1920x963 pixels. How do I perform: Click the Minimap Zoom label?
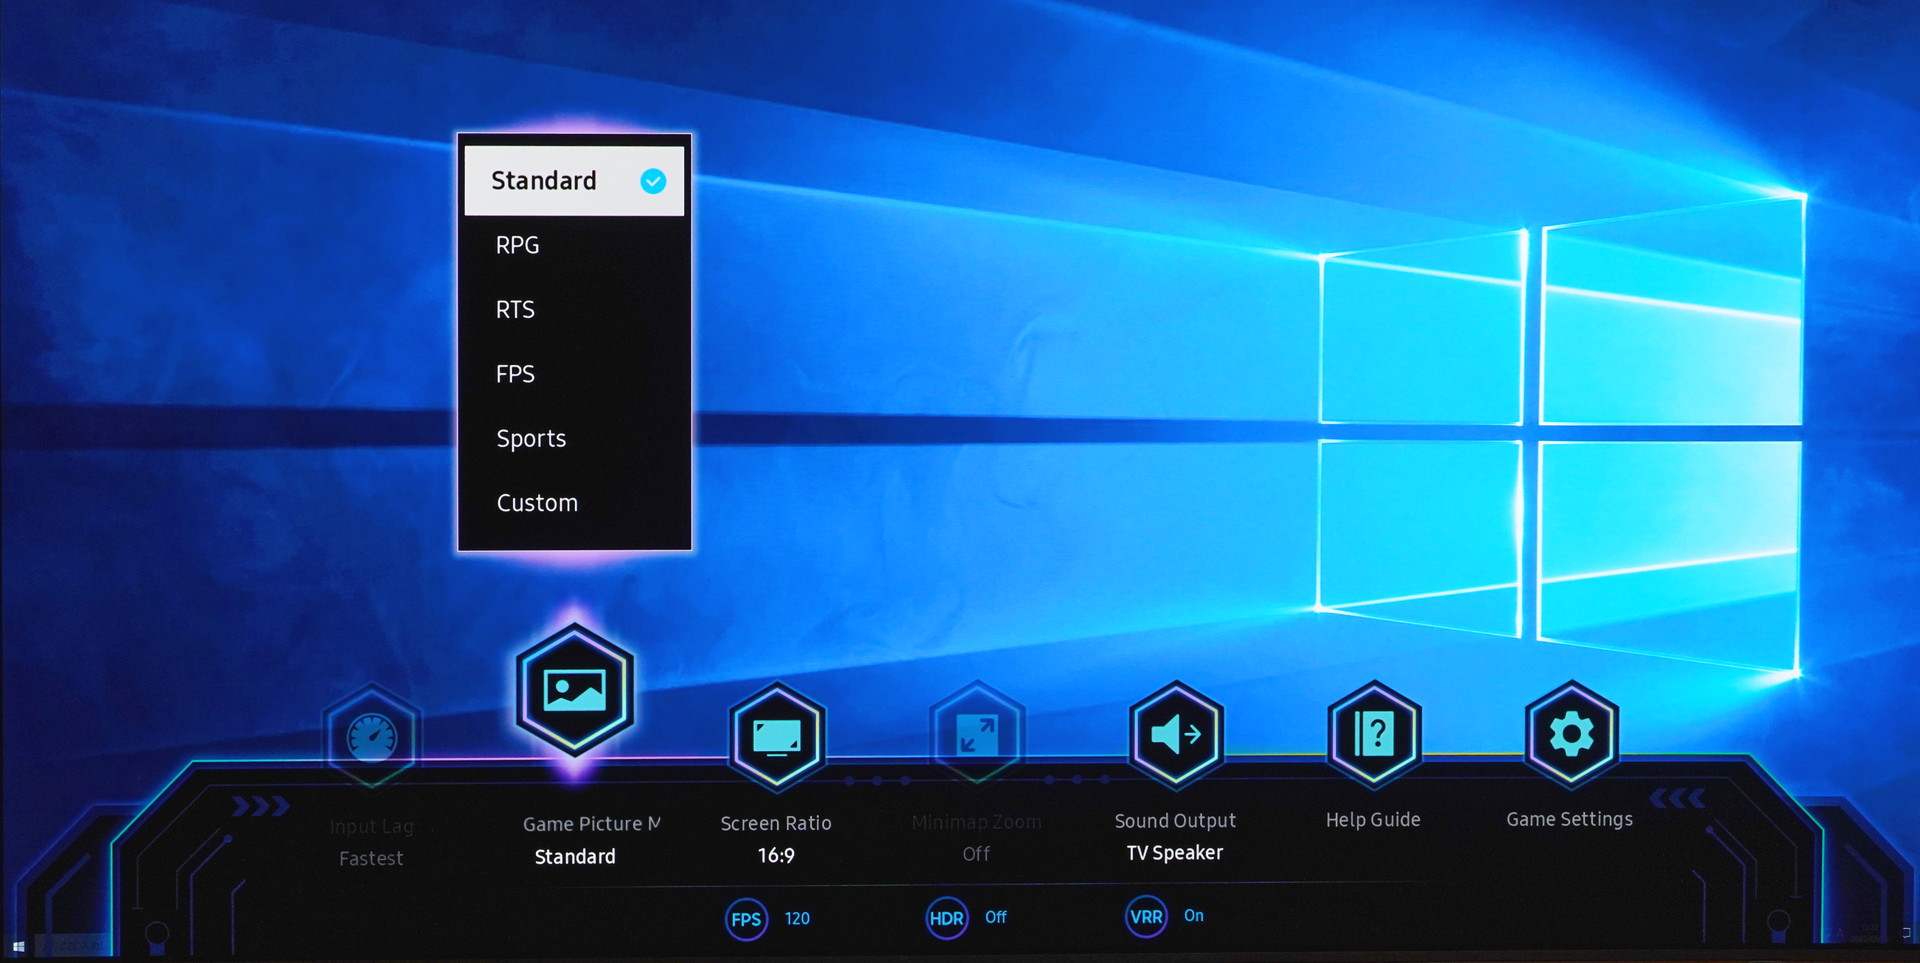tap(977, 822)
